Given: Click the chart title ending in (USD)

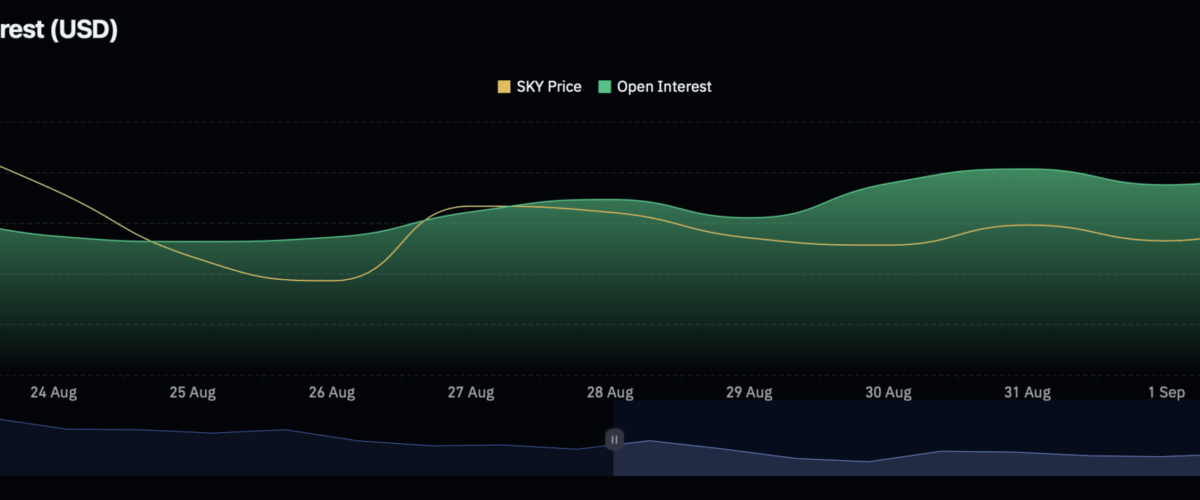Looking at the screenshot, I should click(58, 30).
